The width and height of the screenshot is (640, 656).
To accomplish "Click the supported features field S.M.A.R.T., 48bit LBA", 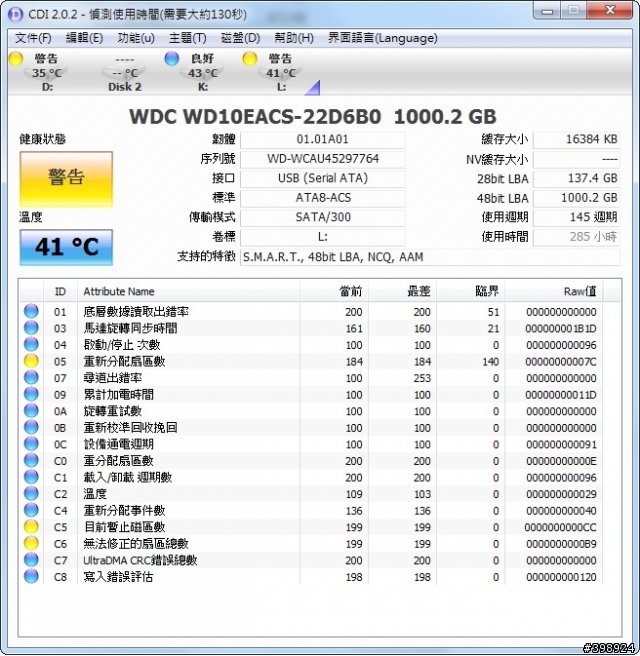I will [430, 257].
